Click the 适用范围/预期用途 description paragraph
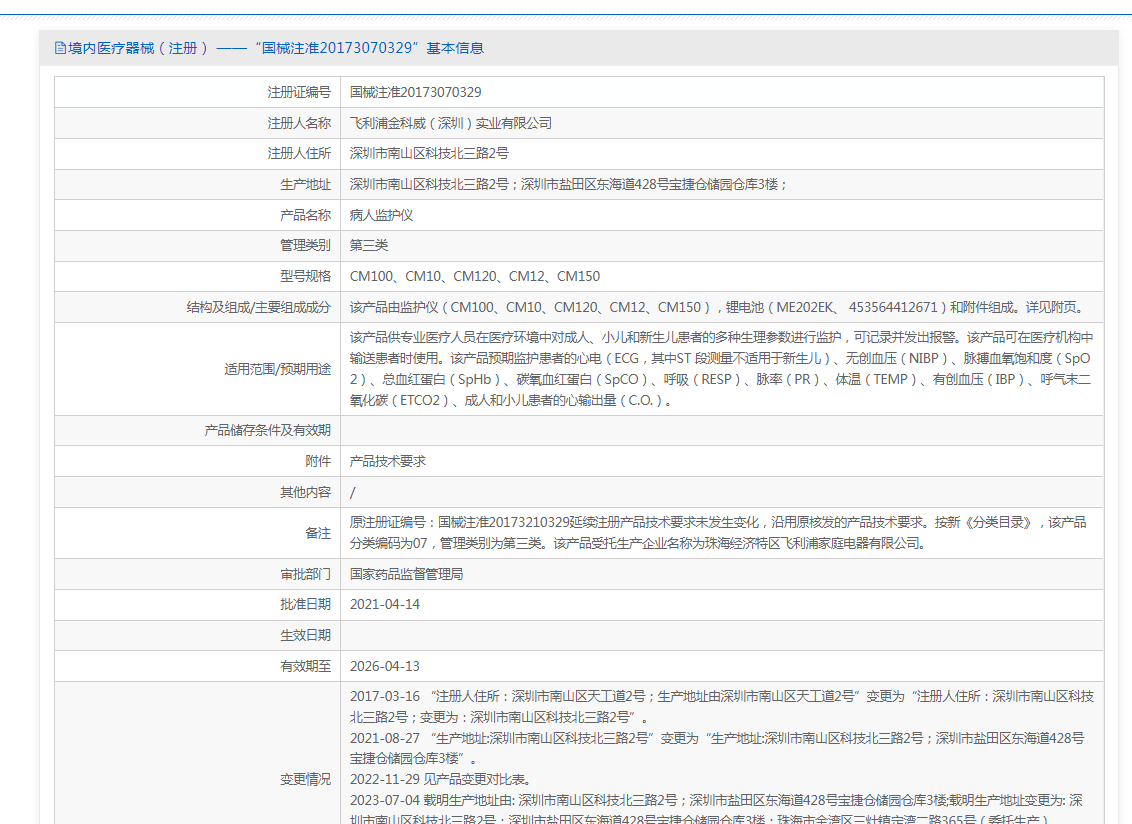Viewport: 1132px width, 824px height. pos(720,369)
